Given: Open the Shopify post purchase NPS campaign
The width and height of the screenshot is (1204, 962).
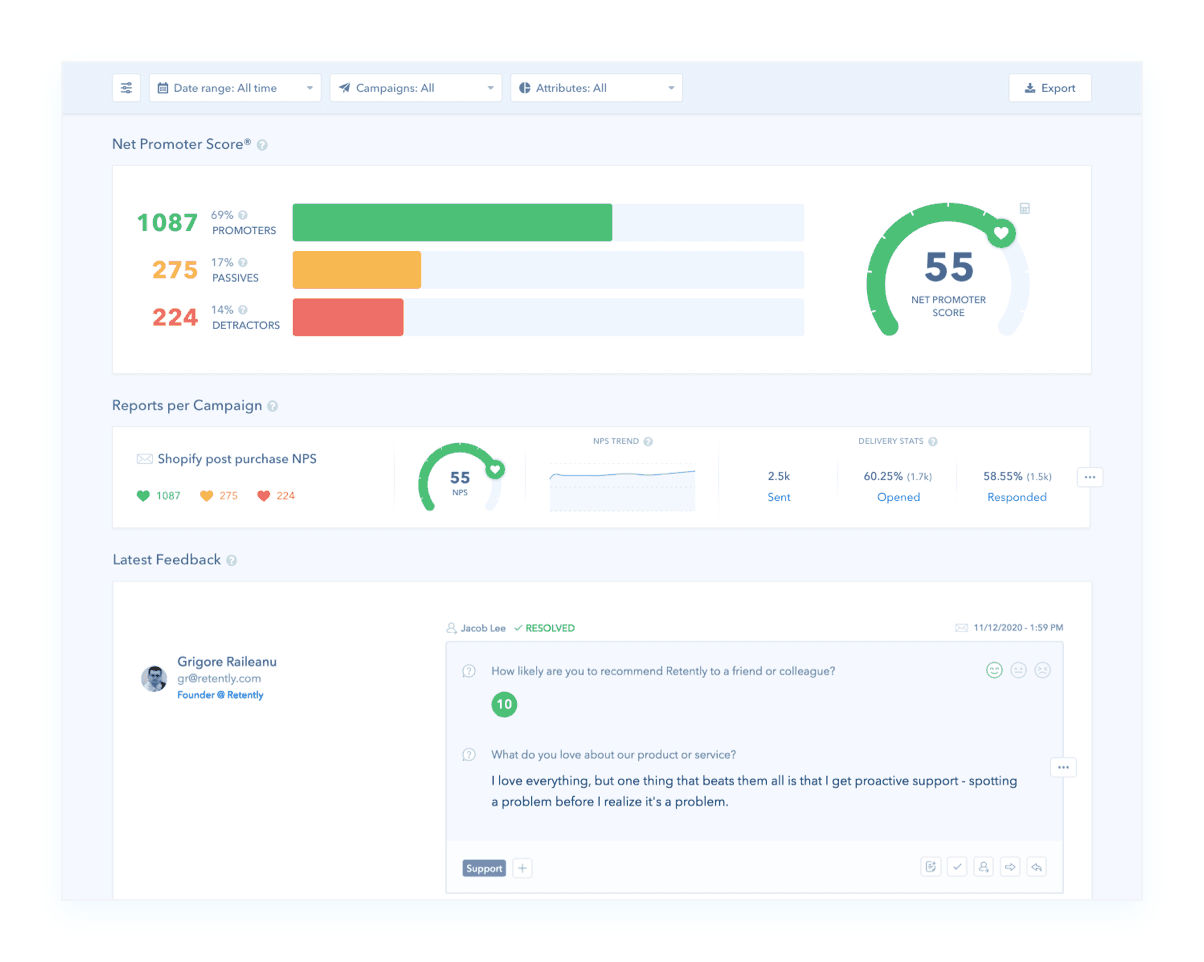Looking at the screenshot, I should coord(237,459).
